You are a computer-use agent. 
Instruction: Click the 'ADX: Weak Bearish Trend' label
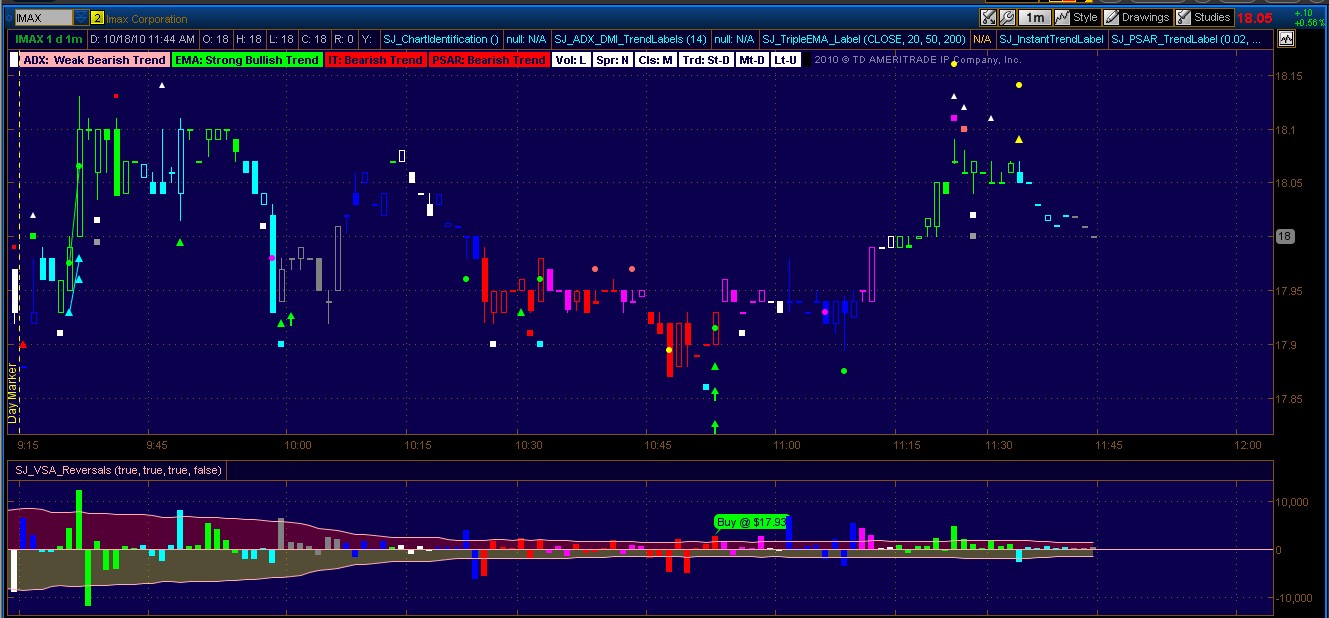[x=94, y=60]
